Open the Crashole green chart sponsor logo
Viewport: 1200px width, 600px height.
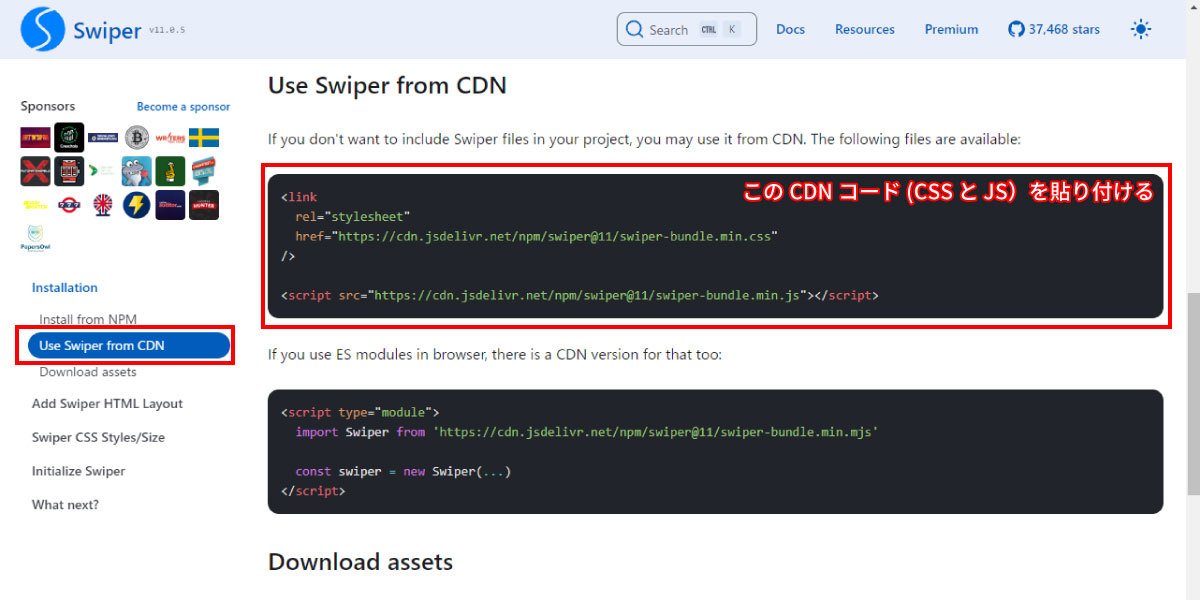tap(69, 137)
